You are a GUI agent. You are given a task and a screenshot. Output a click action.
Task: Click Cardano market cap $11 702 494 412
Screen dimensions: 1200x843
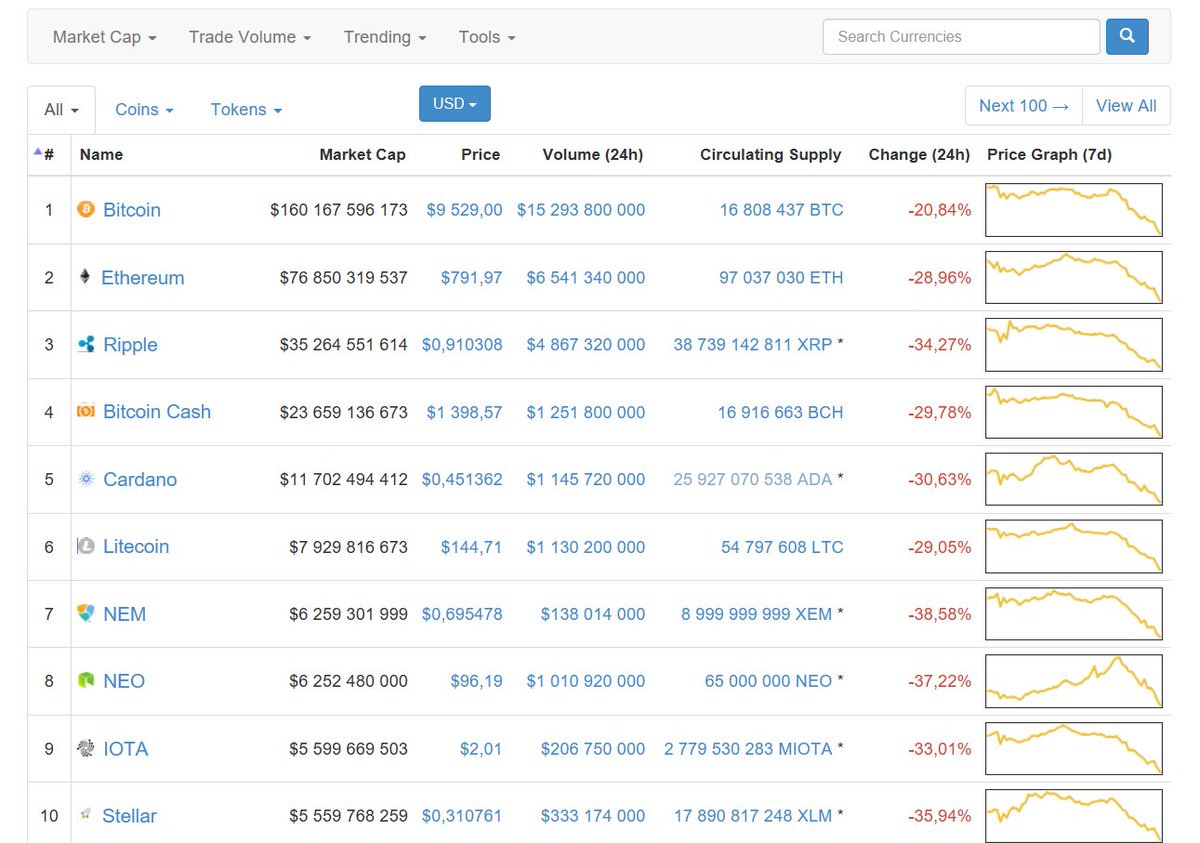tap(344, 479)
